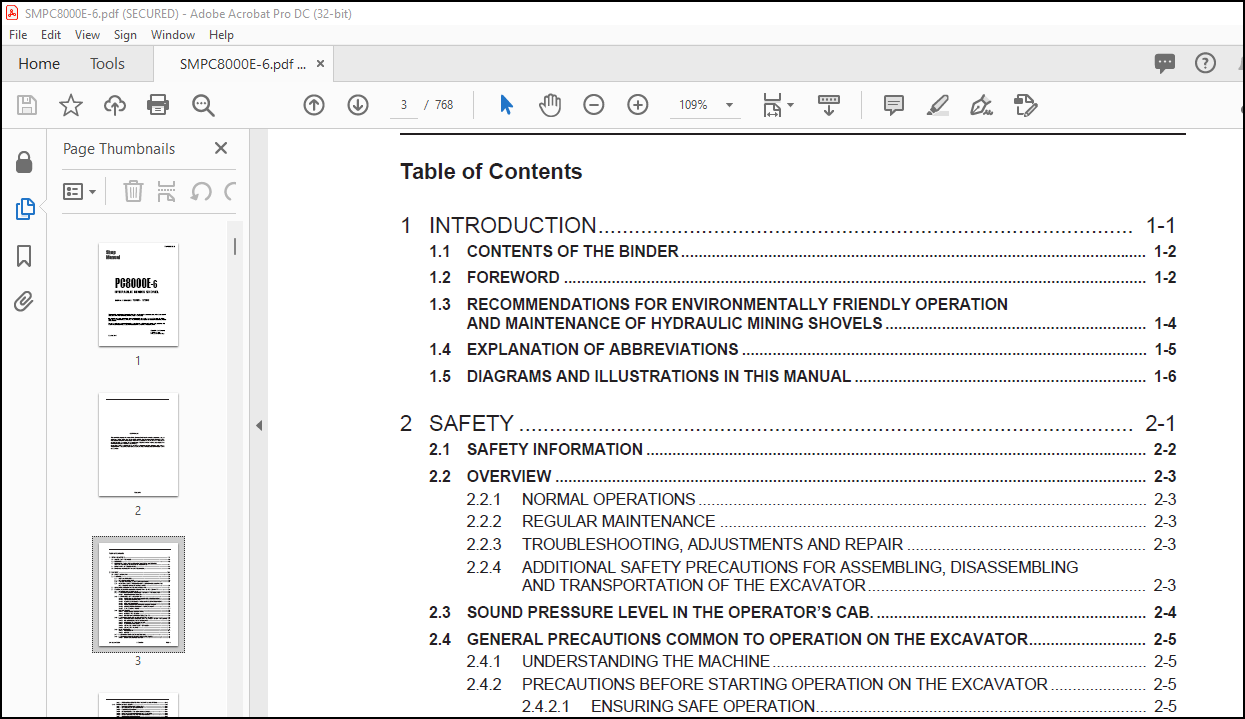Click 2.4.1 UNDERSTANDING THE MACHINE line
Image resolution: width=1245 pixels, height=719 pixels.
point(821,661)
